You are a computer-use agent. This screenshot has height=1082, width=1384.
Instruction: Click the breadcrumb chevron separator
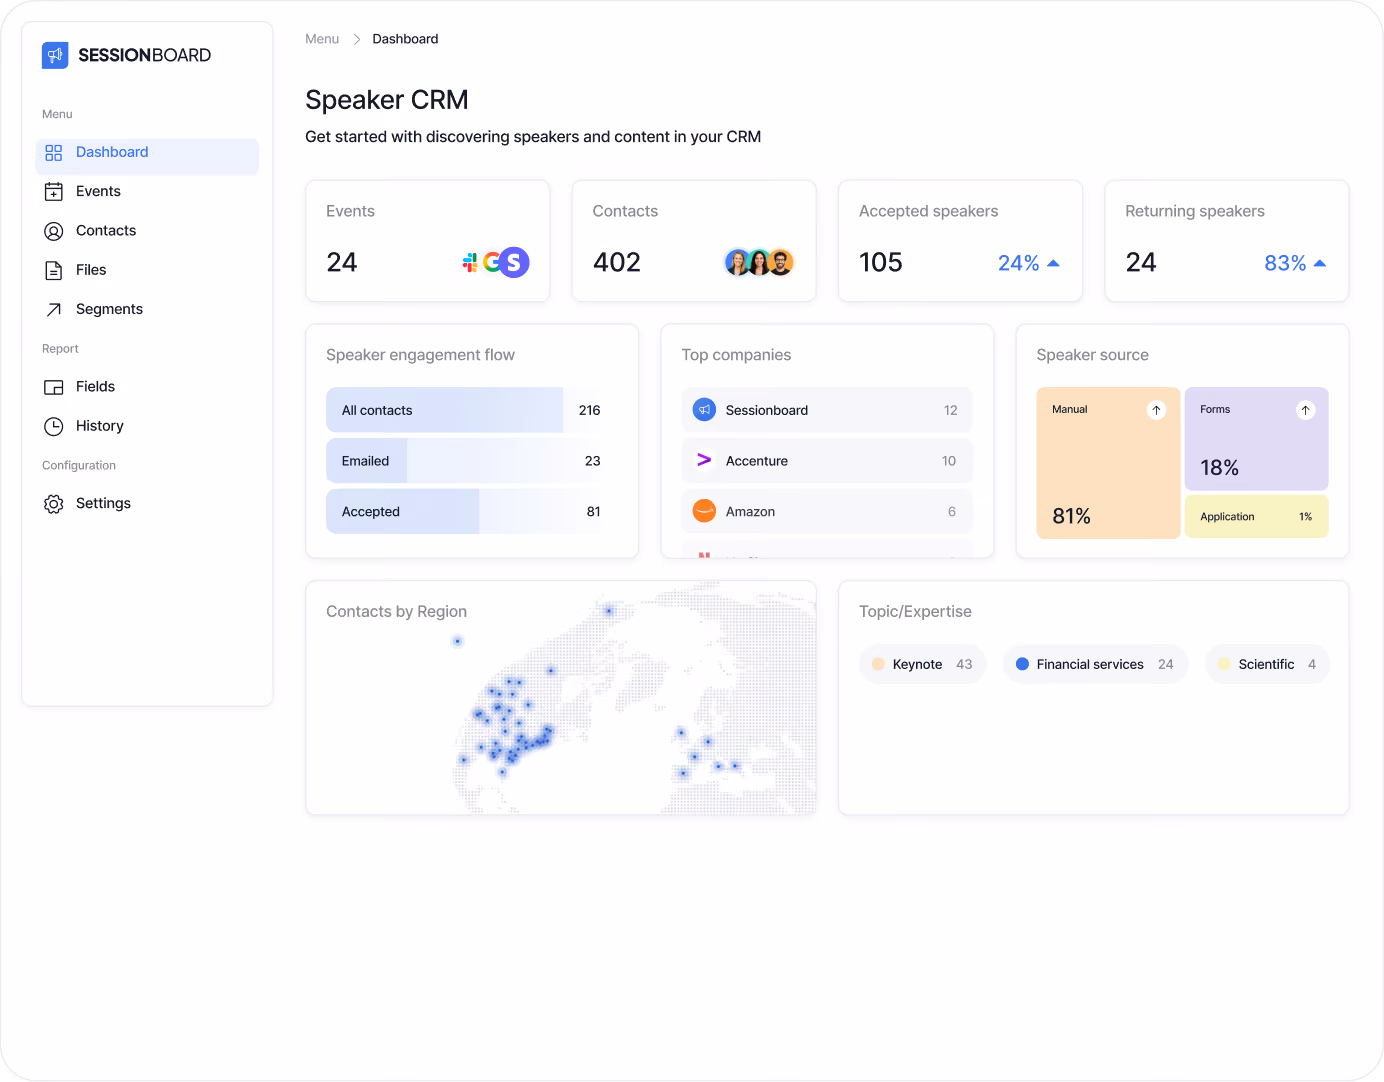tap(356, 39)
